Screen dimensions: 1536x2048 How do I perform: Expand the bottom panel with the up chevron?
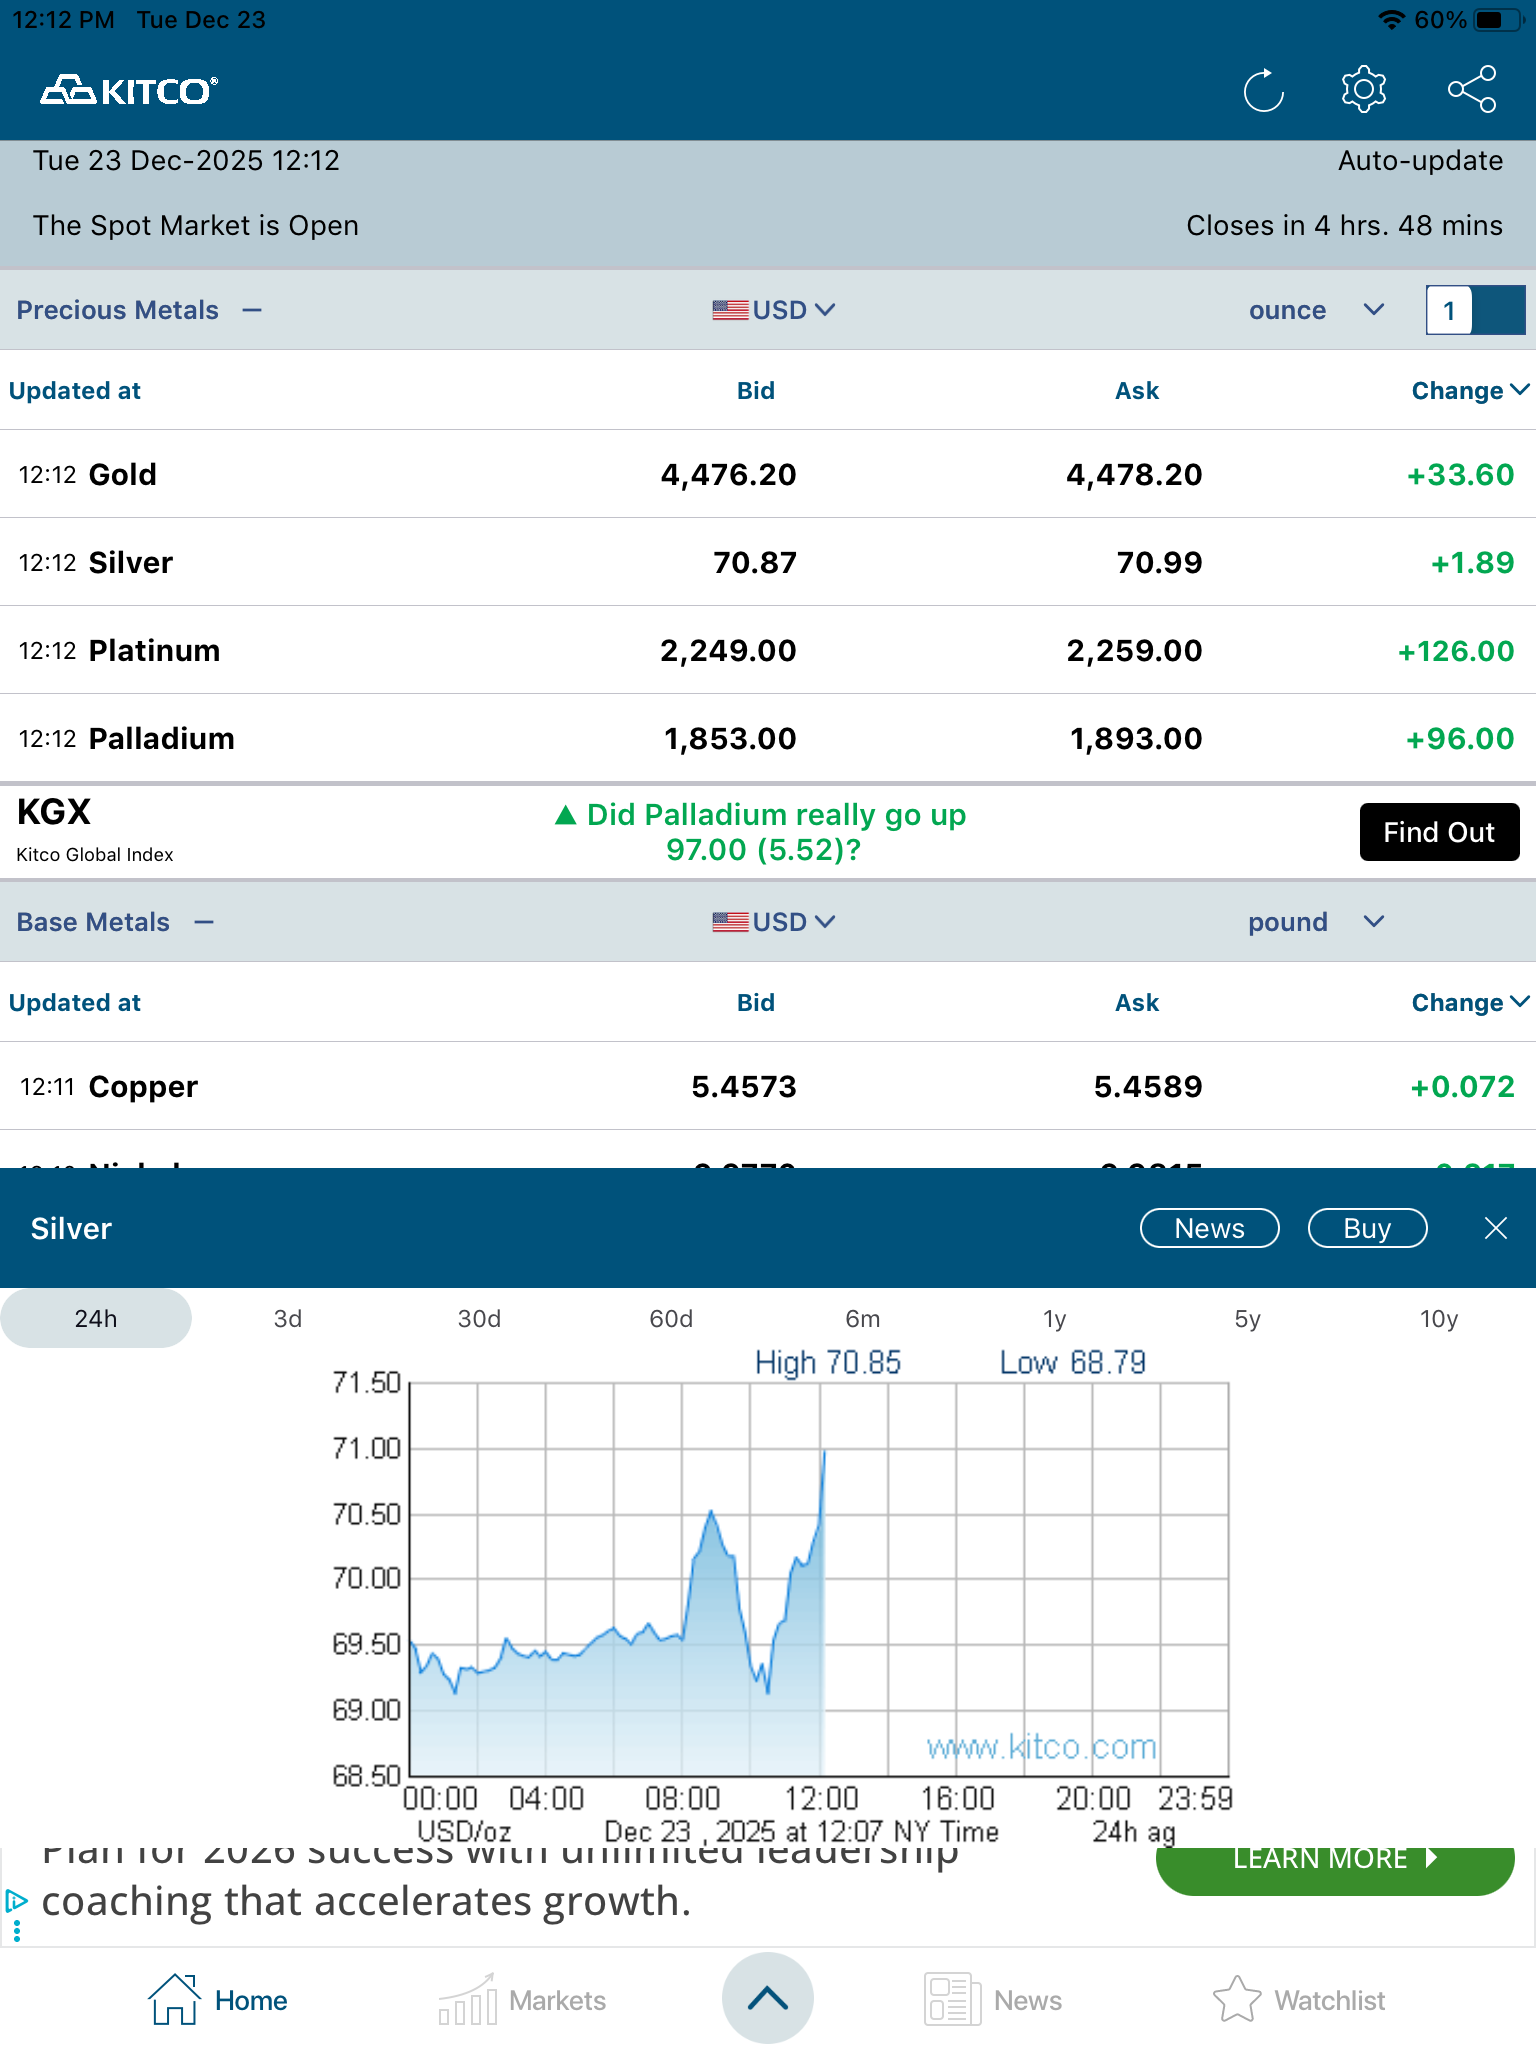tap(768, 1998)
